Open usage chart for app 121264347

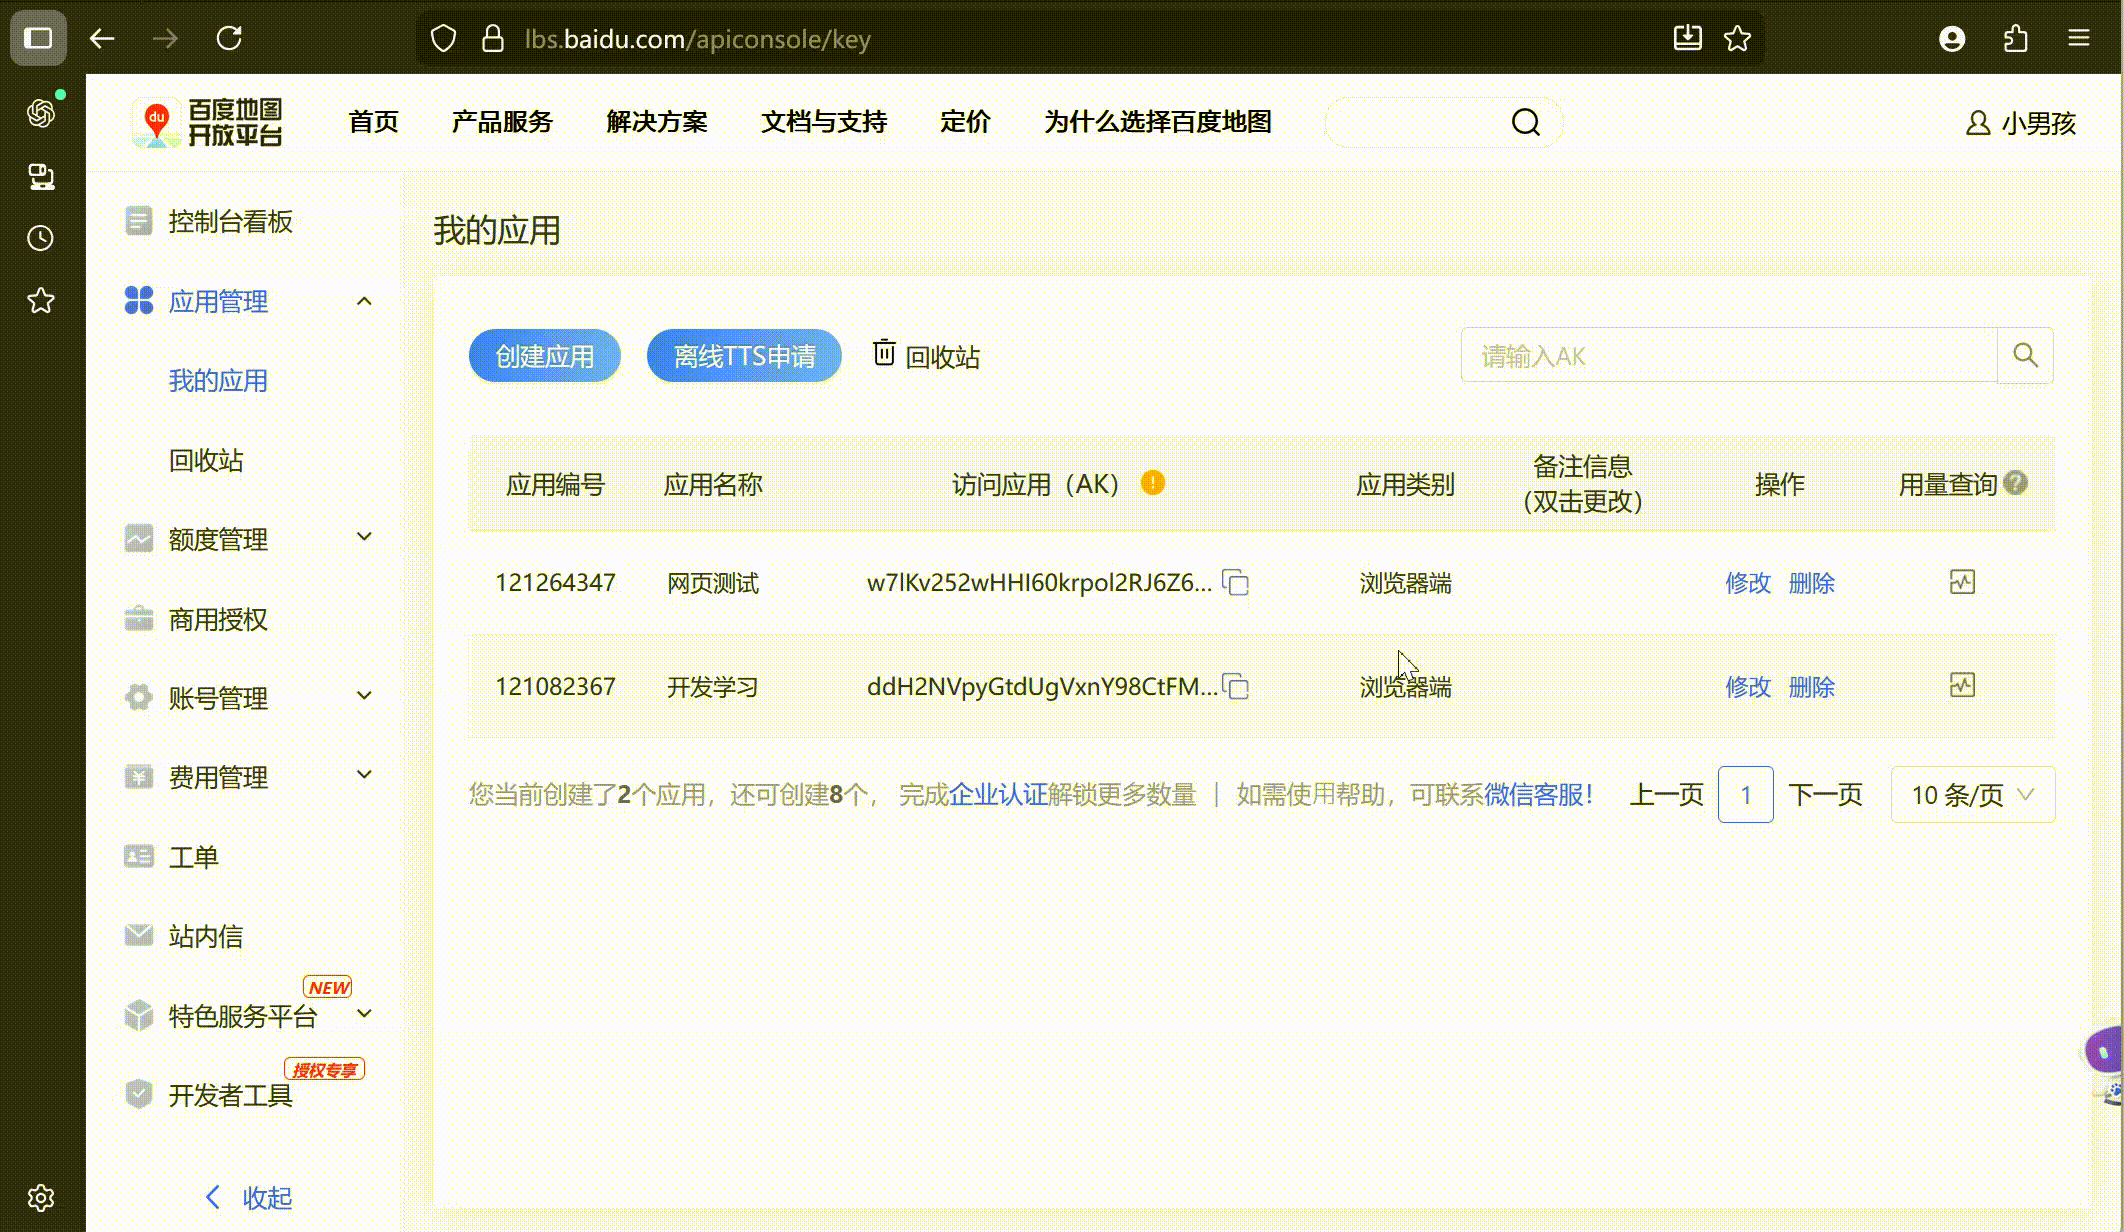point(1962,582)
